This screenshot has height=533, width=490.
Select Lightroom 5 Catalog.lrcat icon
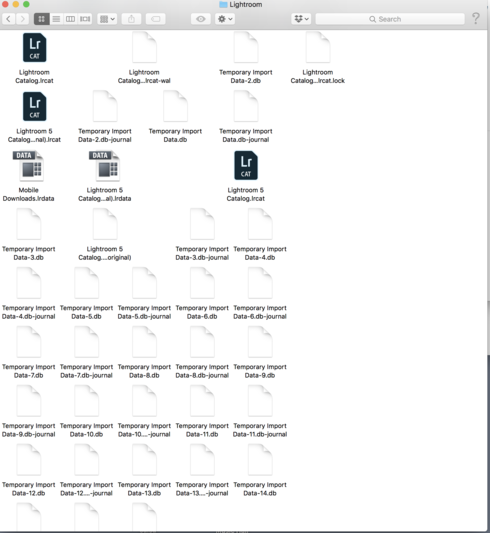point(246,166)
